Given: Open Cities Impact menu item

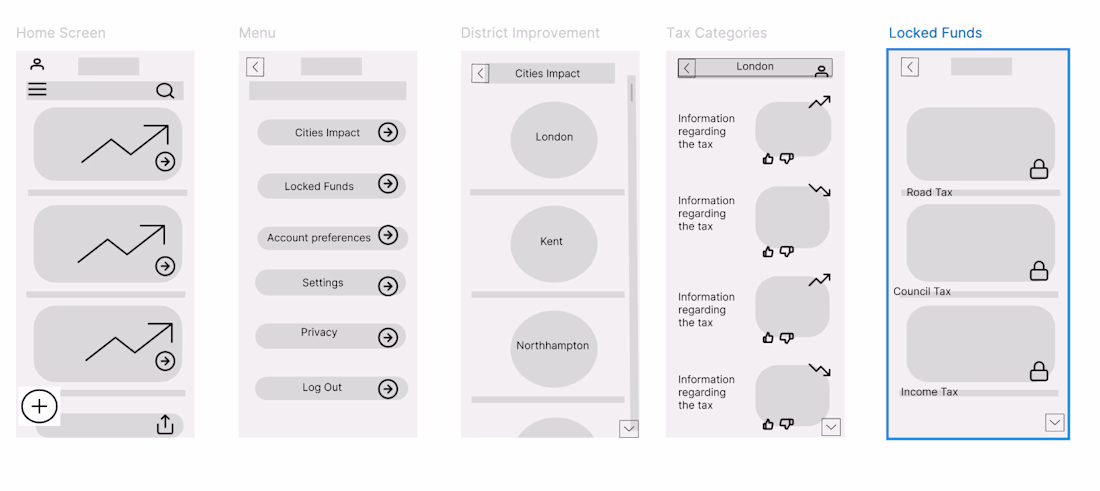Looking at the screenshot, I should pos(331,132).
